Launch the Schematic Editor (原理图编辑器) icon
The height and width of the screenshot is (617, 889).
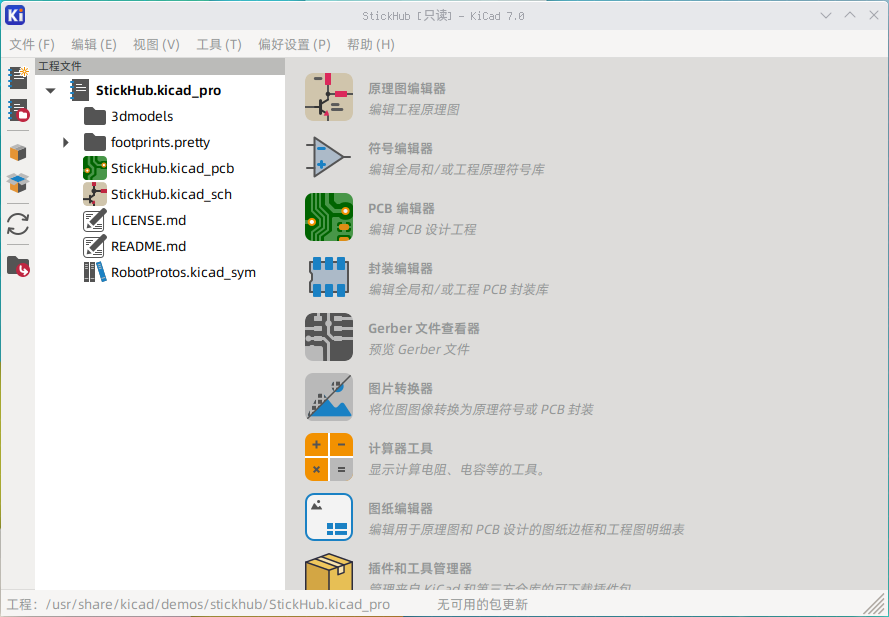328,98
